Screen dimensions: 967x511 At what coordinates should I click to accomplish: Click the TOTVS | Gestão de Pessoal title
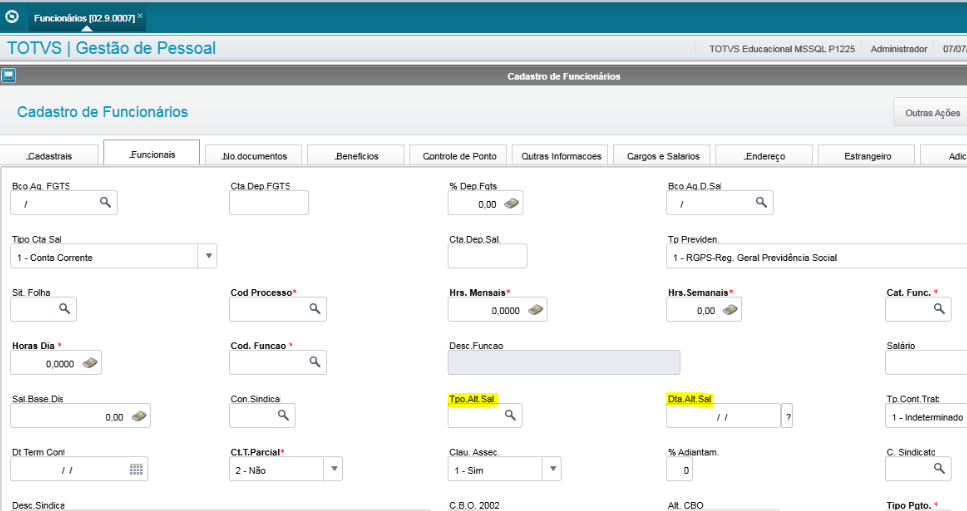tap(112, 48)
